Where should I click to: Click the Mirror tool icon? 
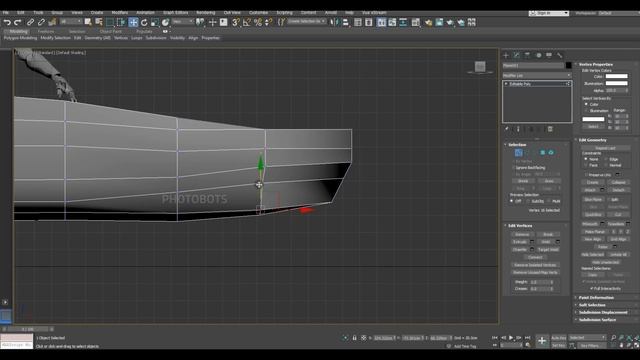pos(334,22)
